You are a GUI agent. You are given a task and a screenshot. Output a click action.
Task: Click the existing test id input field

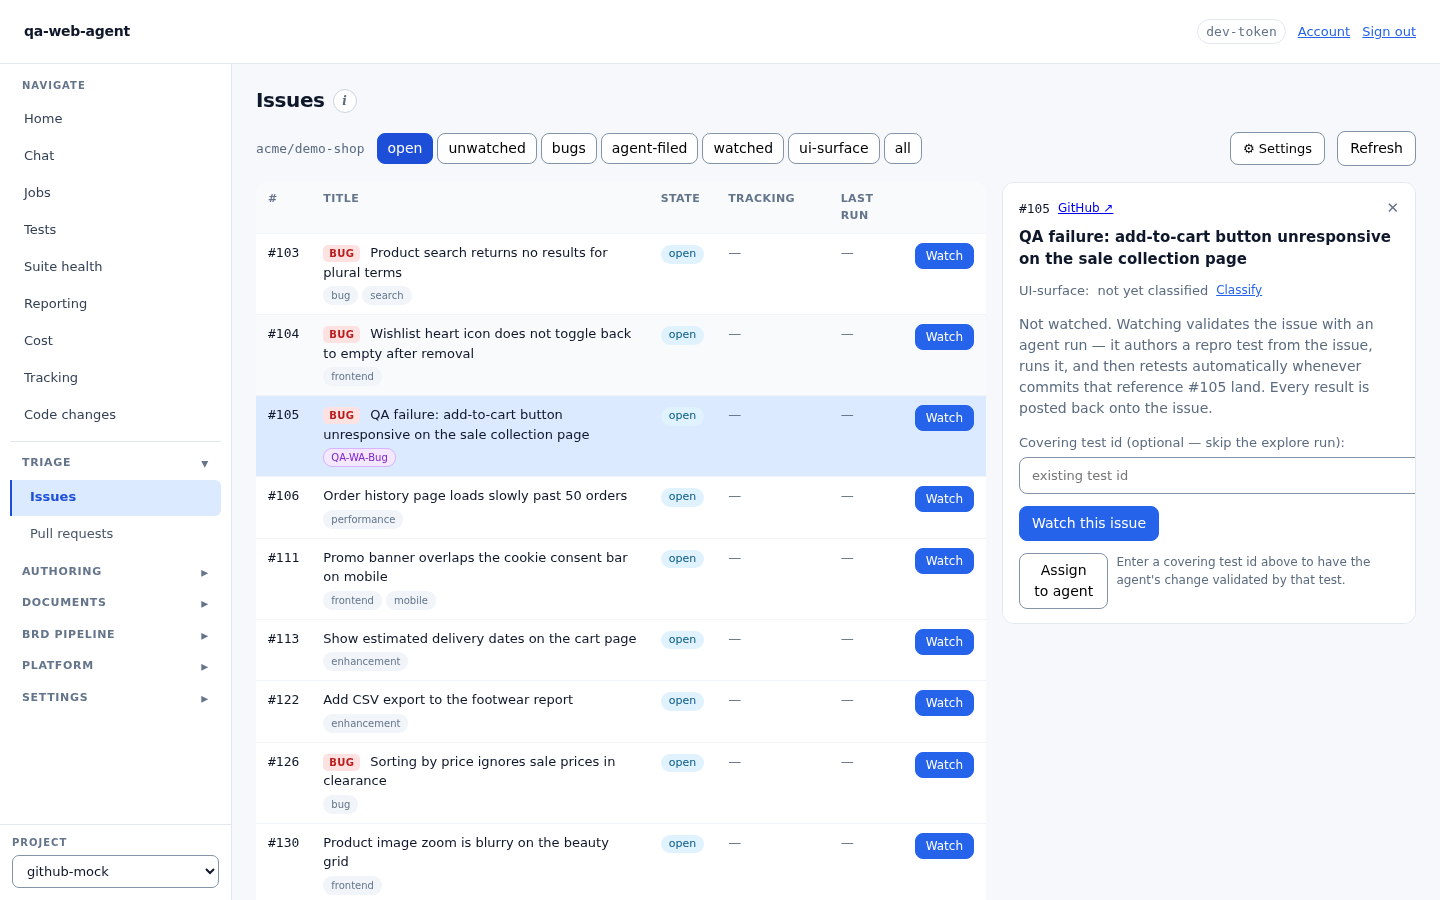pos(1217,476)
